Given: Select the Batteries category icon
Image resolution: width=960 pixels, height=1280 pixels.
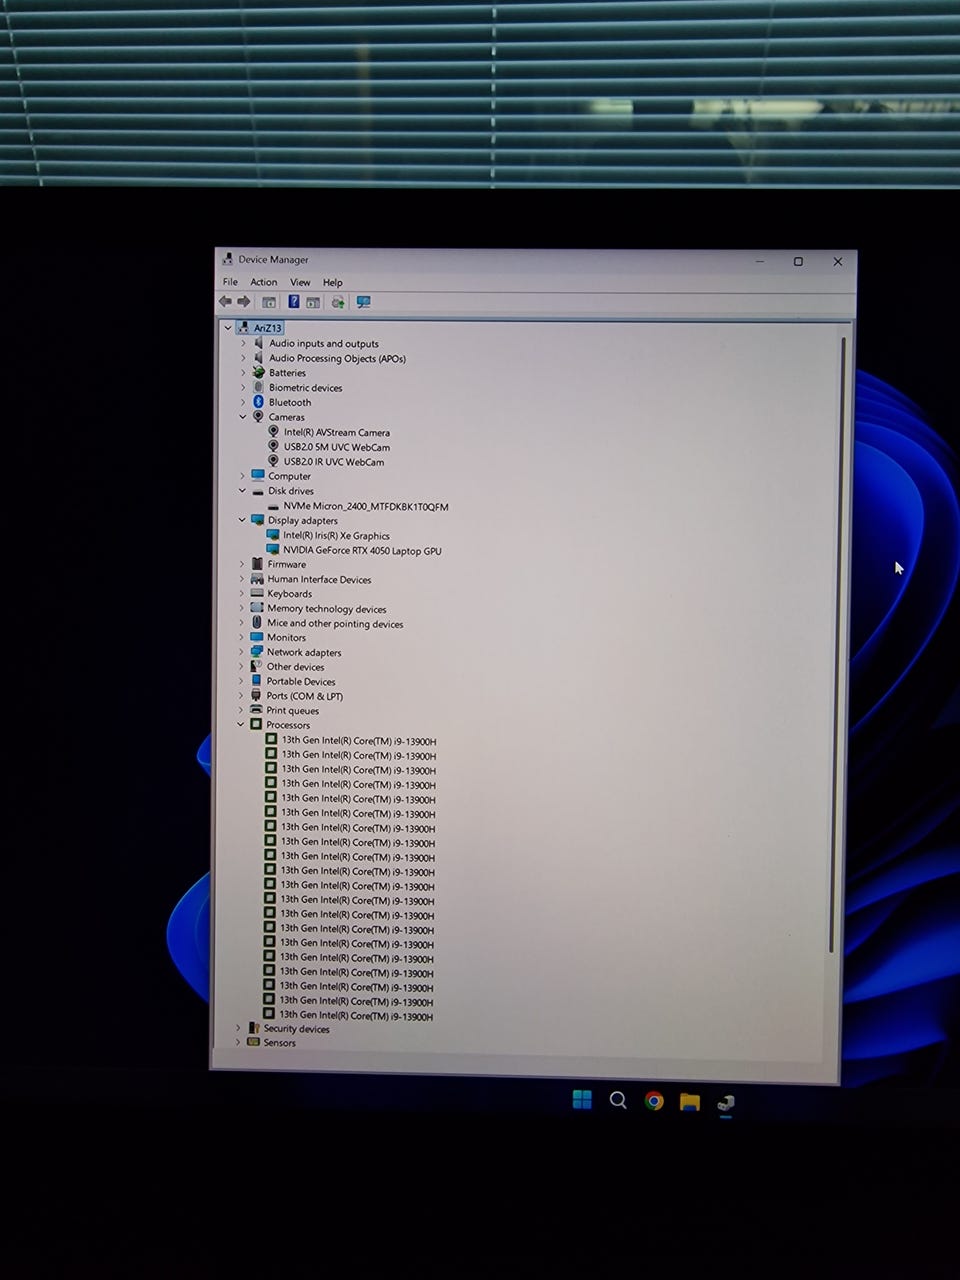Looking at the screenshot, I should point(258,373).
